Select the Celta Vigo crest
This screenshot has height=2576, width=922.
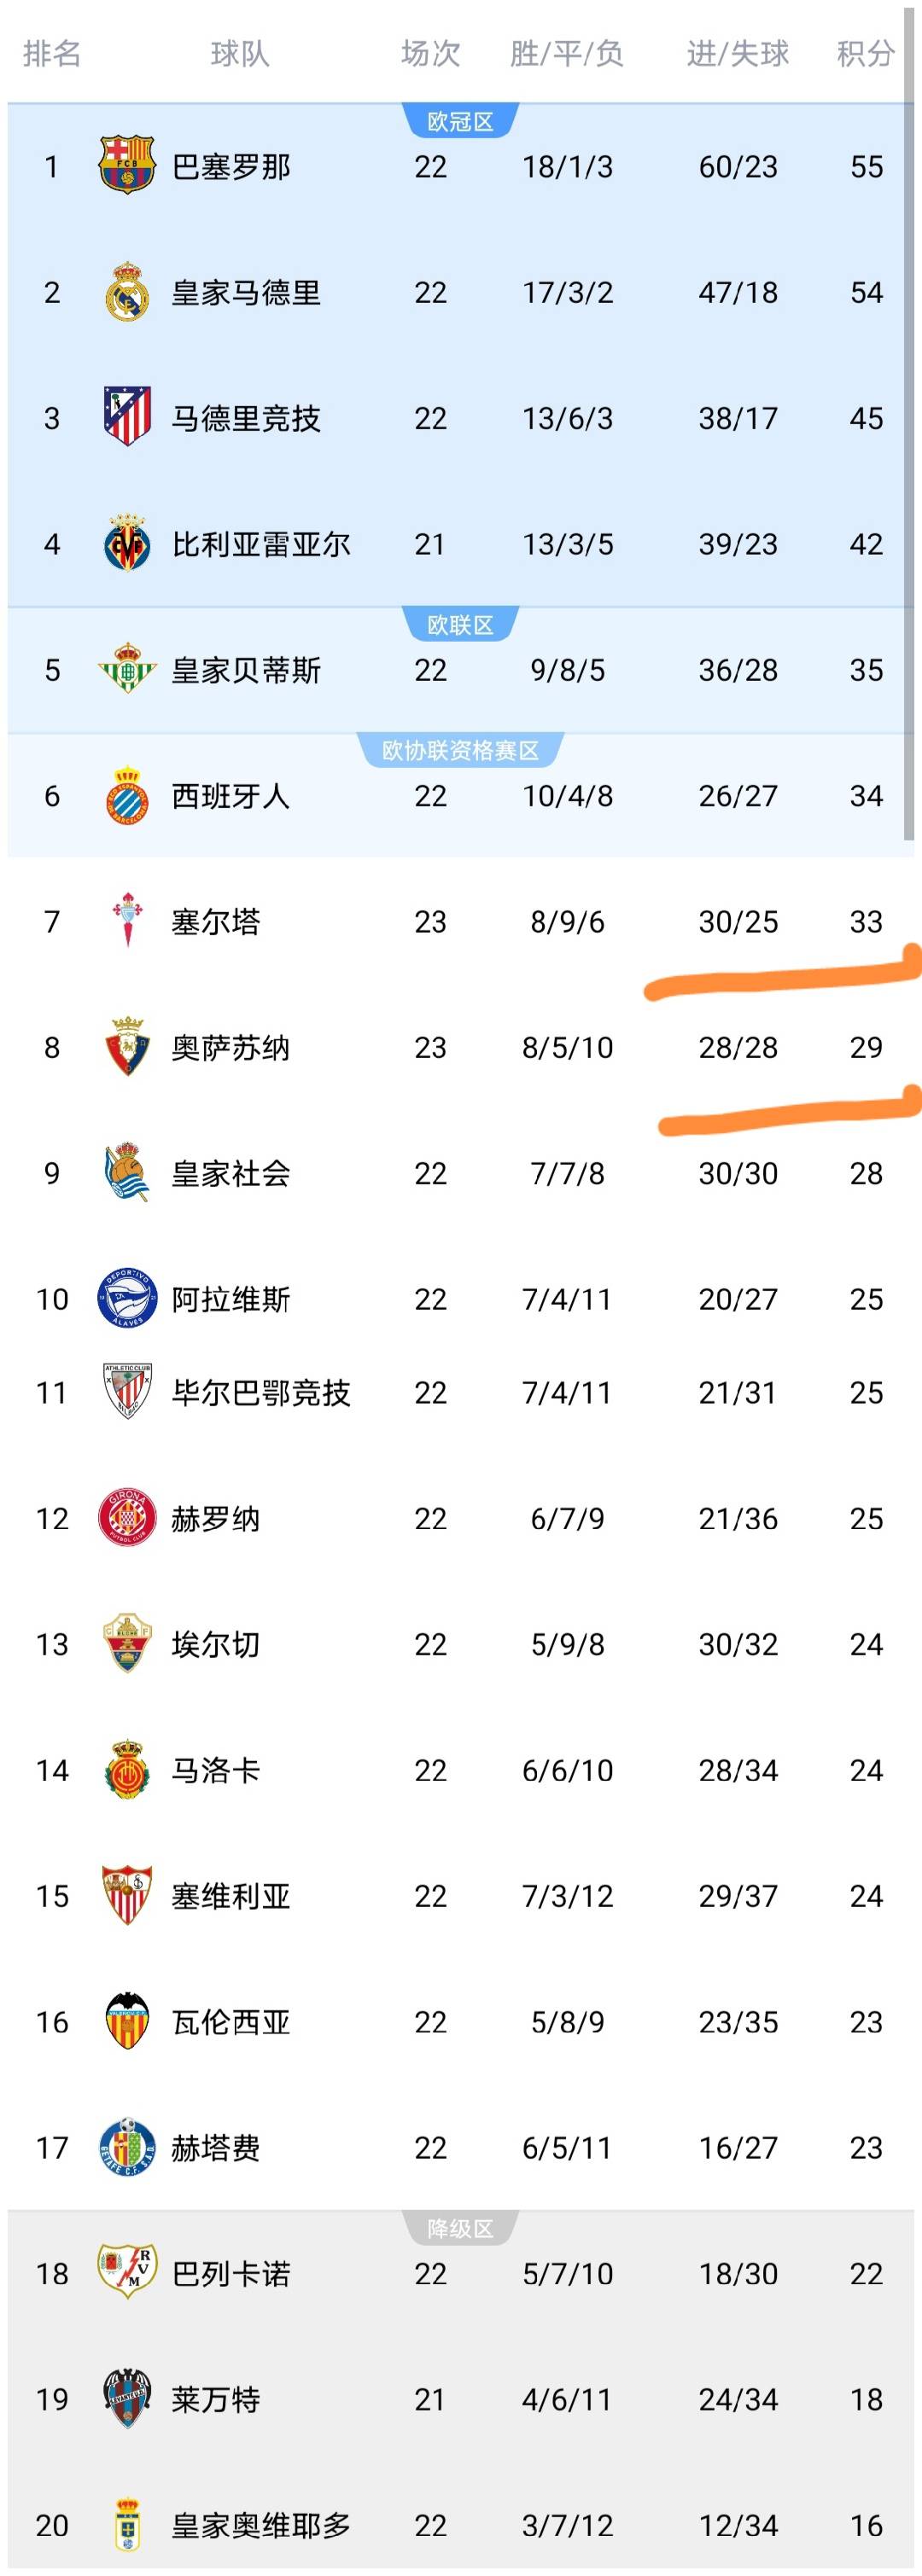(127, 921)
